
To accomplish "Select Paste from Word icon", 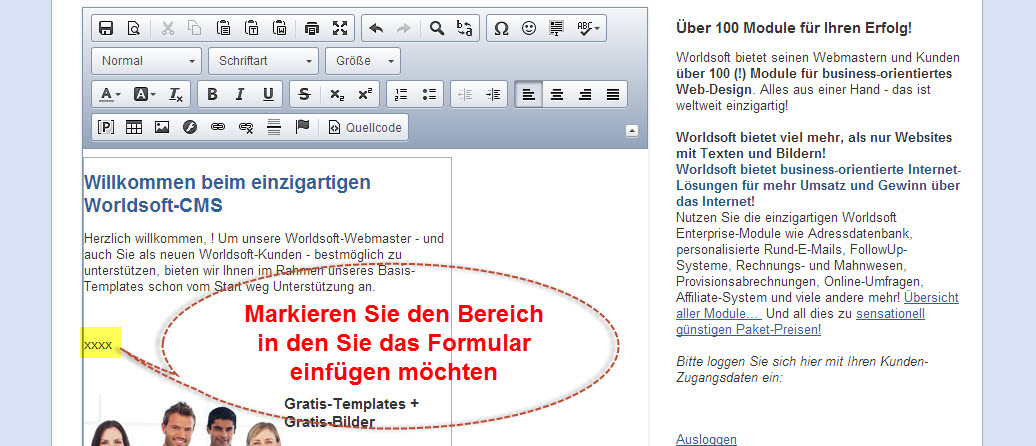I will pos(279,28).
